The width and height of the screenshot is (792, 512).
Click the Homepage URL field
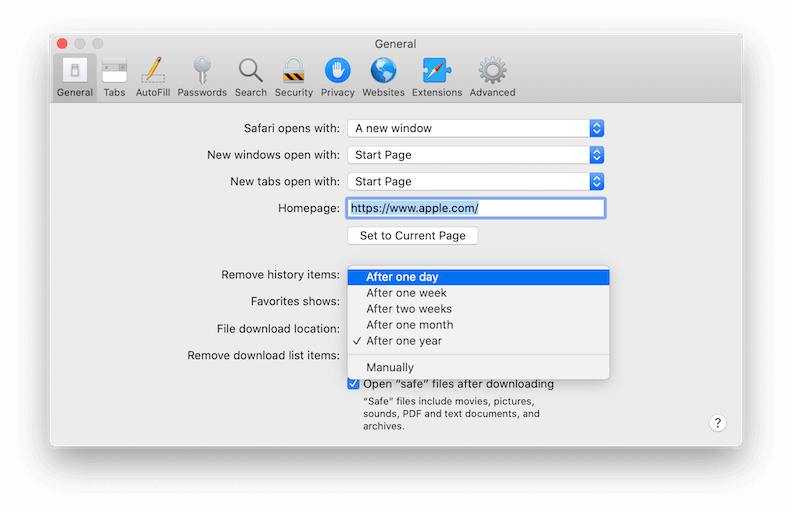(x=476, y=208)
